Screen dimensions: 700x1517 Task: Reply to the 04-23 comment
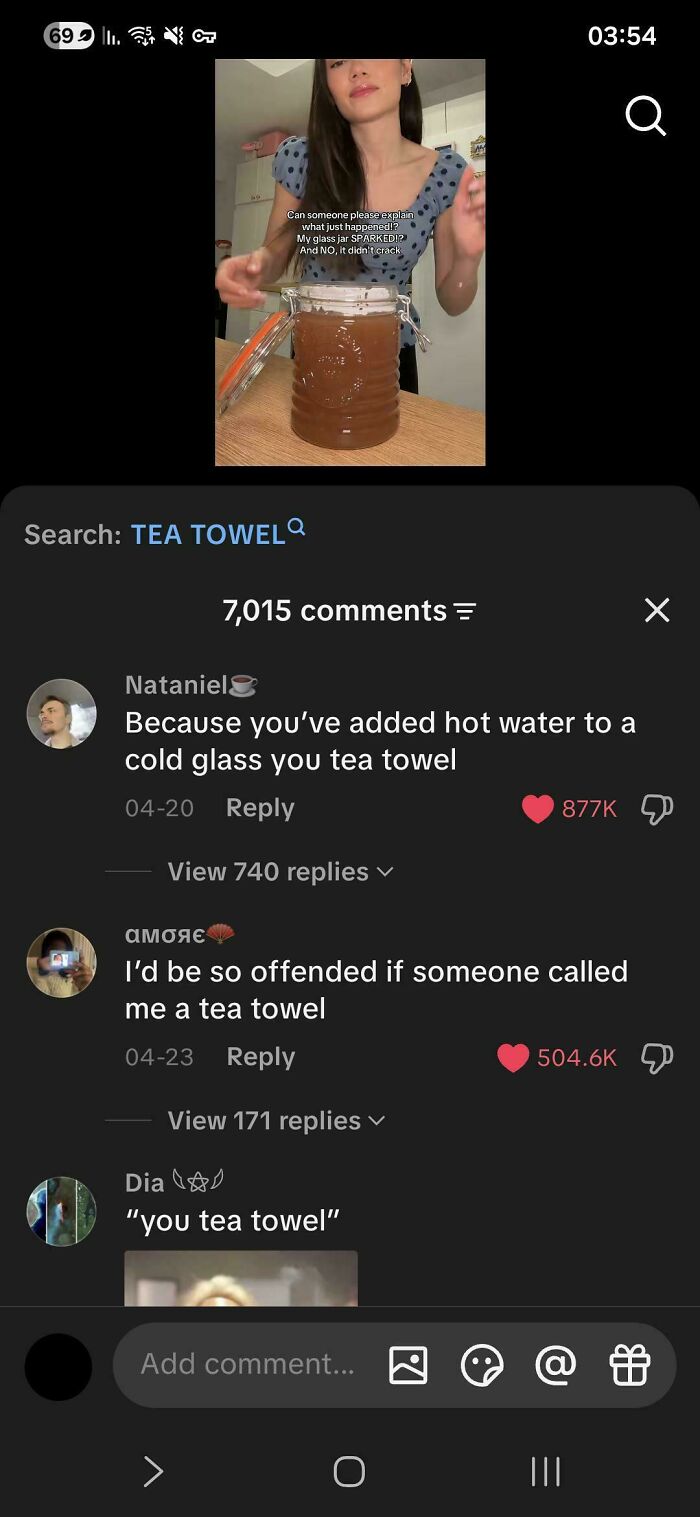[261, 1057]
